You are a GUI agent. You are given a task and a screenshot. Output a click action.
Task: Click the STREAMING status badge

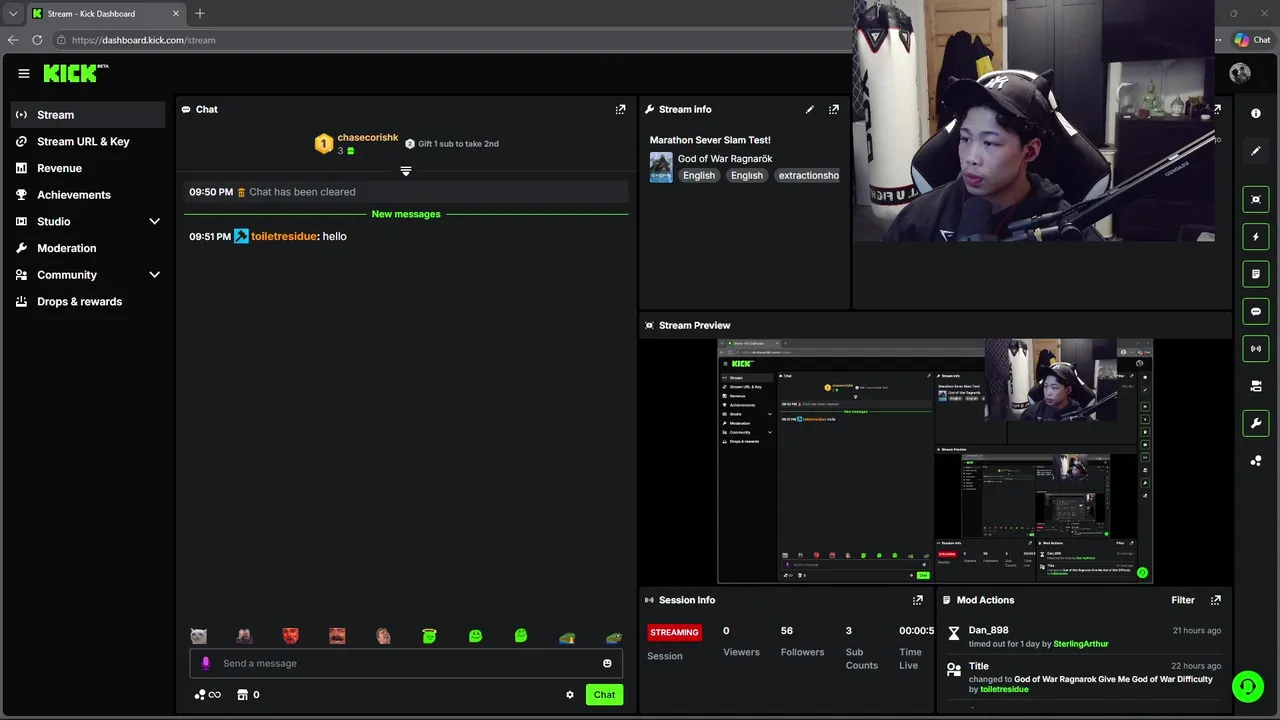click(x=674, y=632)
